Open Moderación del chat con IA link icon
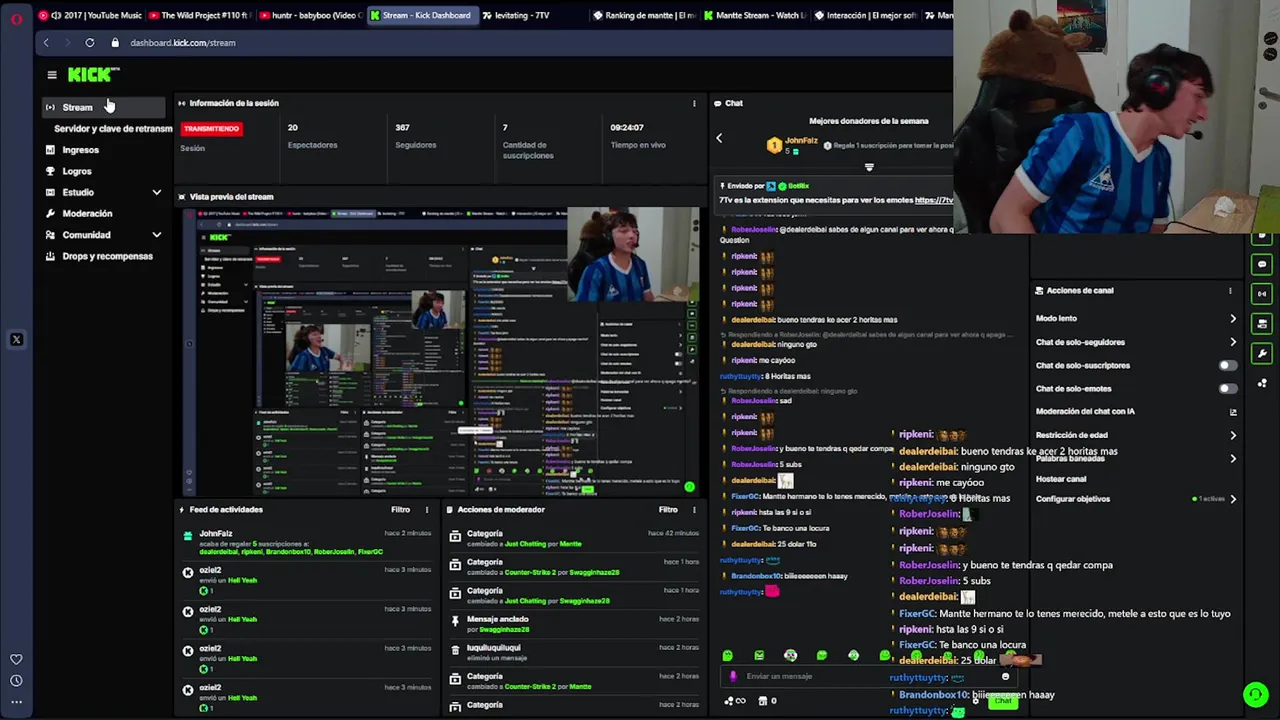Image resolution: width=1280 pixels, height=720 pixels. (x=1233, y=412)
